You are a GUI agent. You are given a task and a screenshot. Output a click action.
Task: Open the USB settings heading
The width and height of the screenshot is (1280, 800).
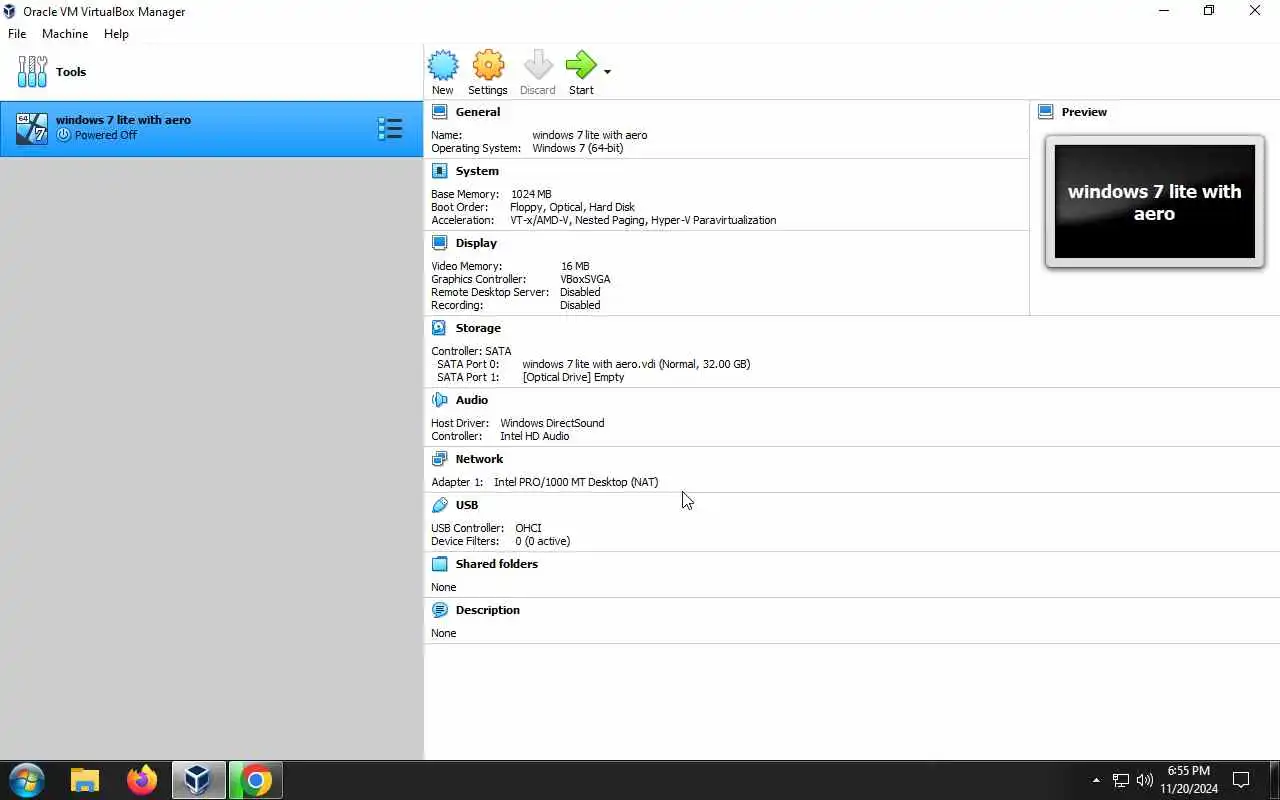tap(467, 505)
